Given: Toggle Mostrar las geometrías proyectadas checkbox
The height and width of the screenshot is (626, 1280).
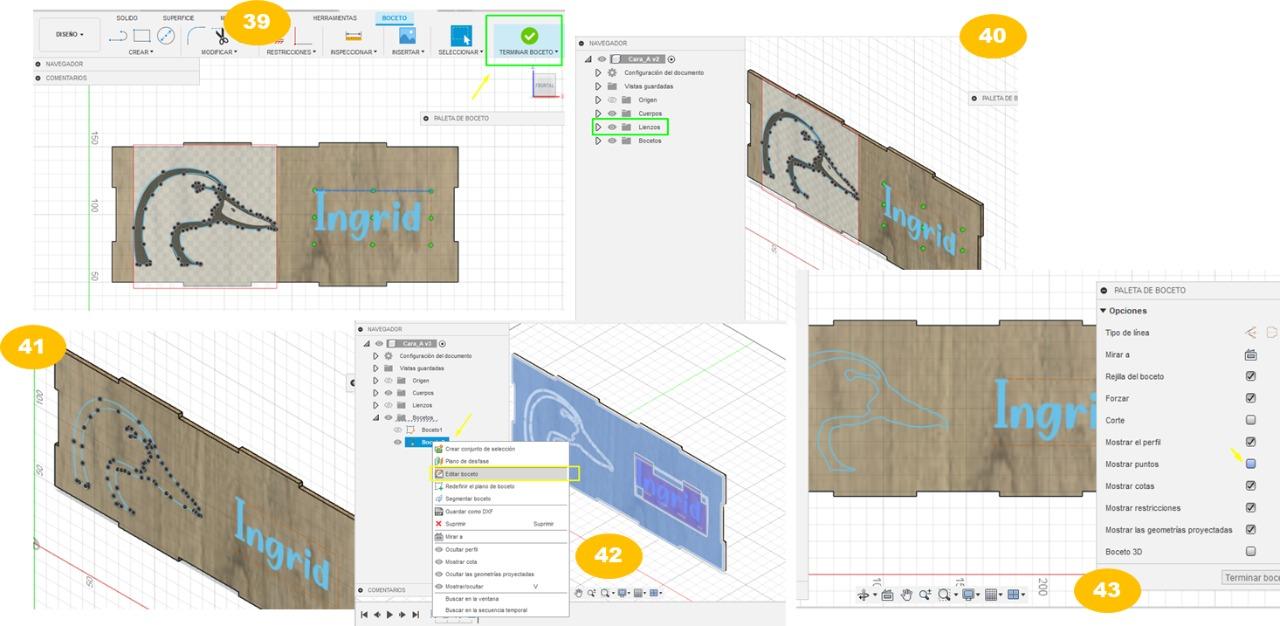Looking at the screenshot, I should point(1250,529).
